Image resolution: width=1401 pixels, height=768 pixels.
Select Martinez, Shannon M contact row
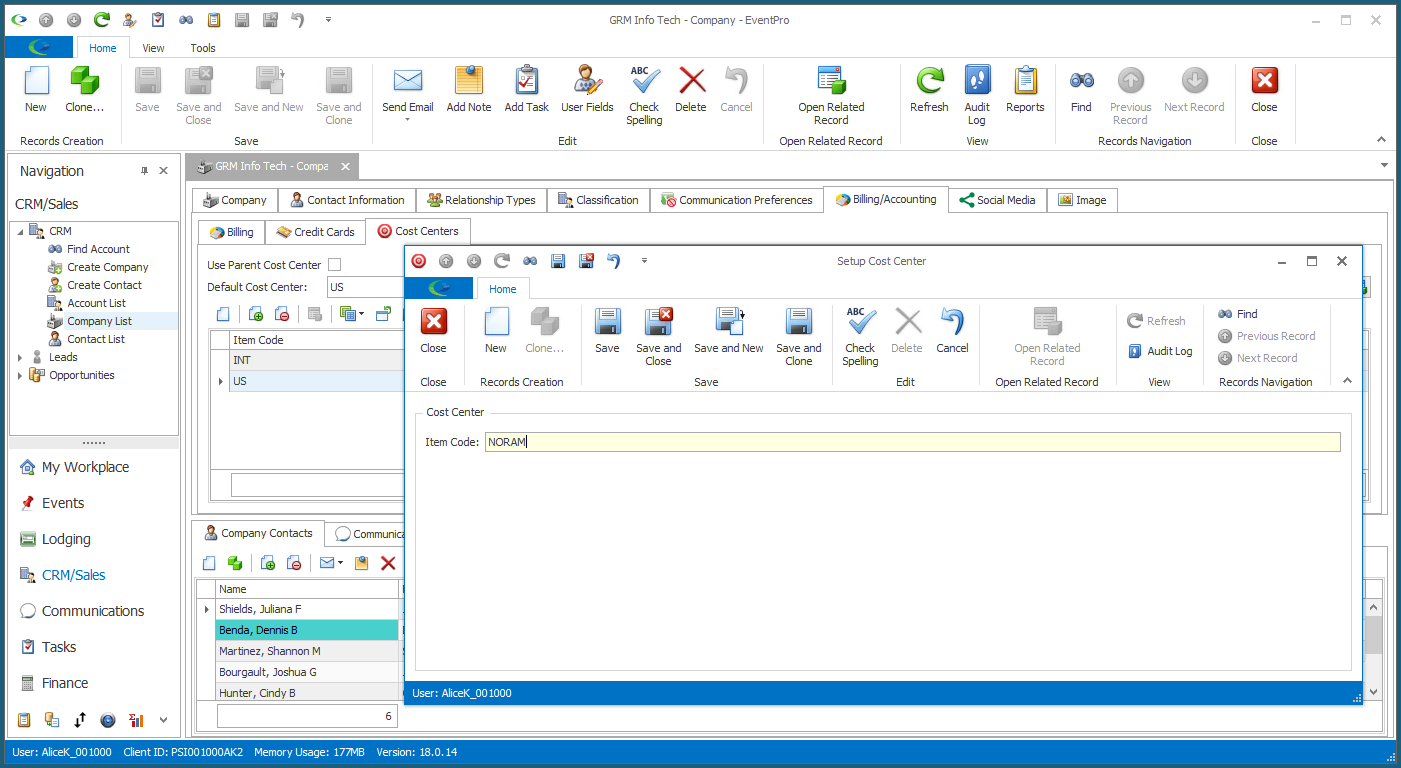306,651
